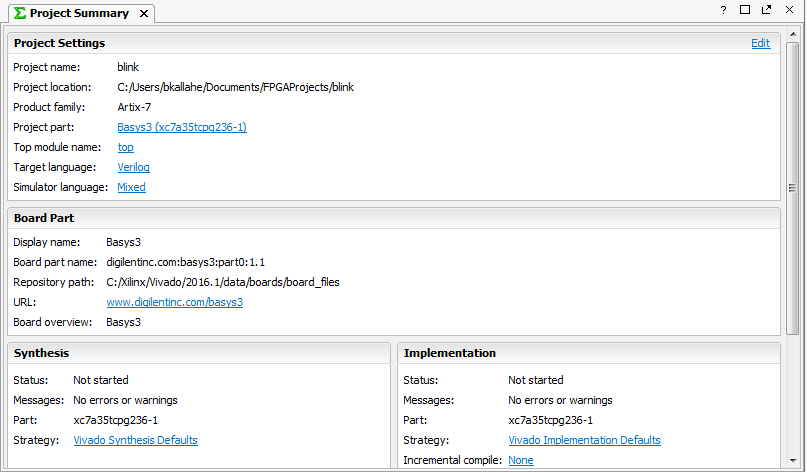Click the scrollbar down arrow
807x472 pixels.
tap(793, 461)
